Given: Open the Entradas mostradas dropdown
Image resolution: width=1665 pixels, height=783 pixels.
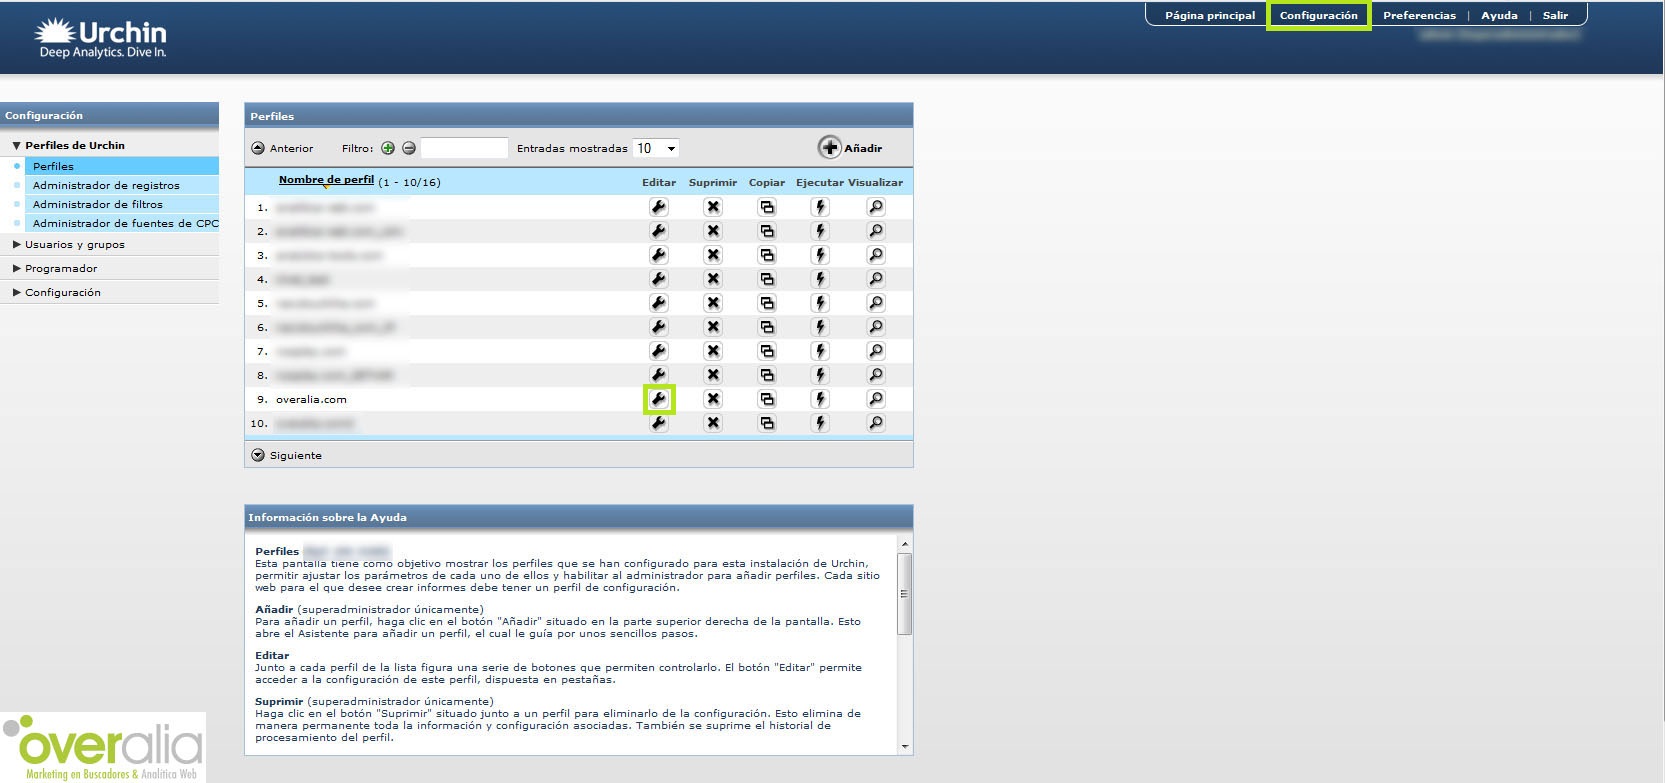Looking at the screenshot, I should coord(656,148).
